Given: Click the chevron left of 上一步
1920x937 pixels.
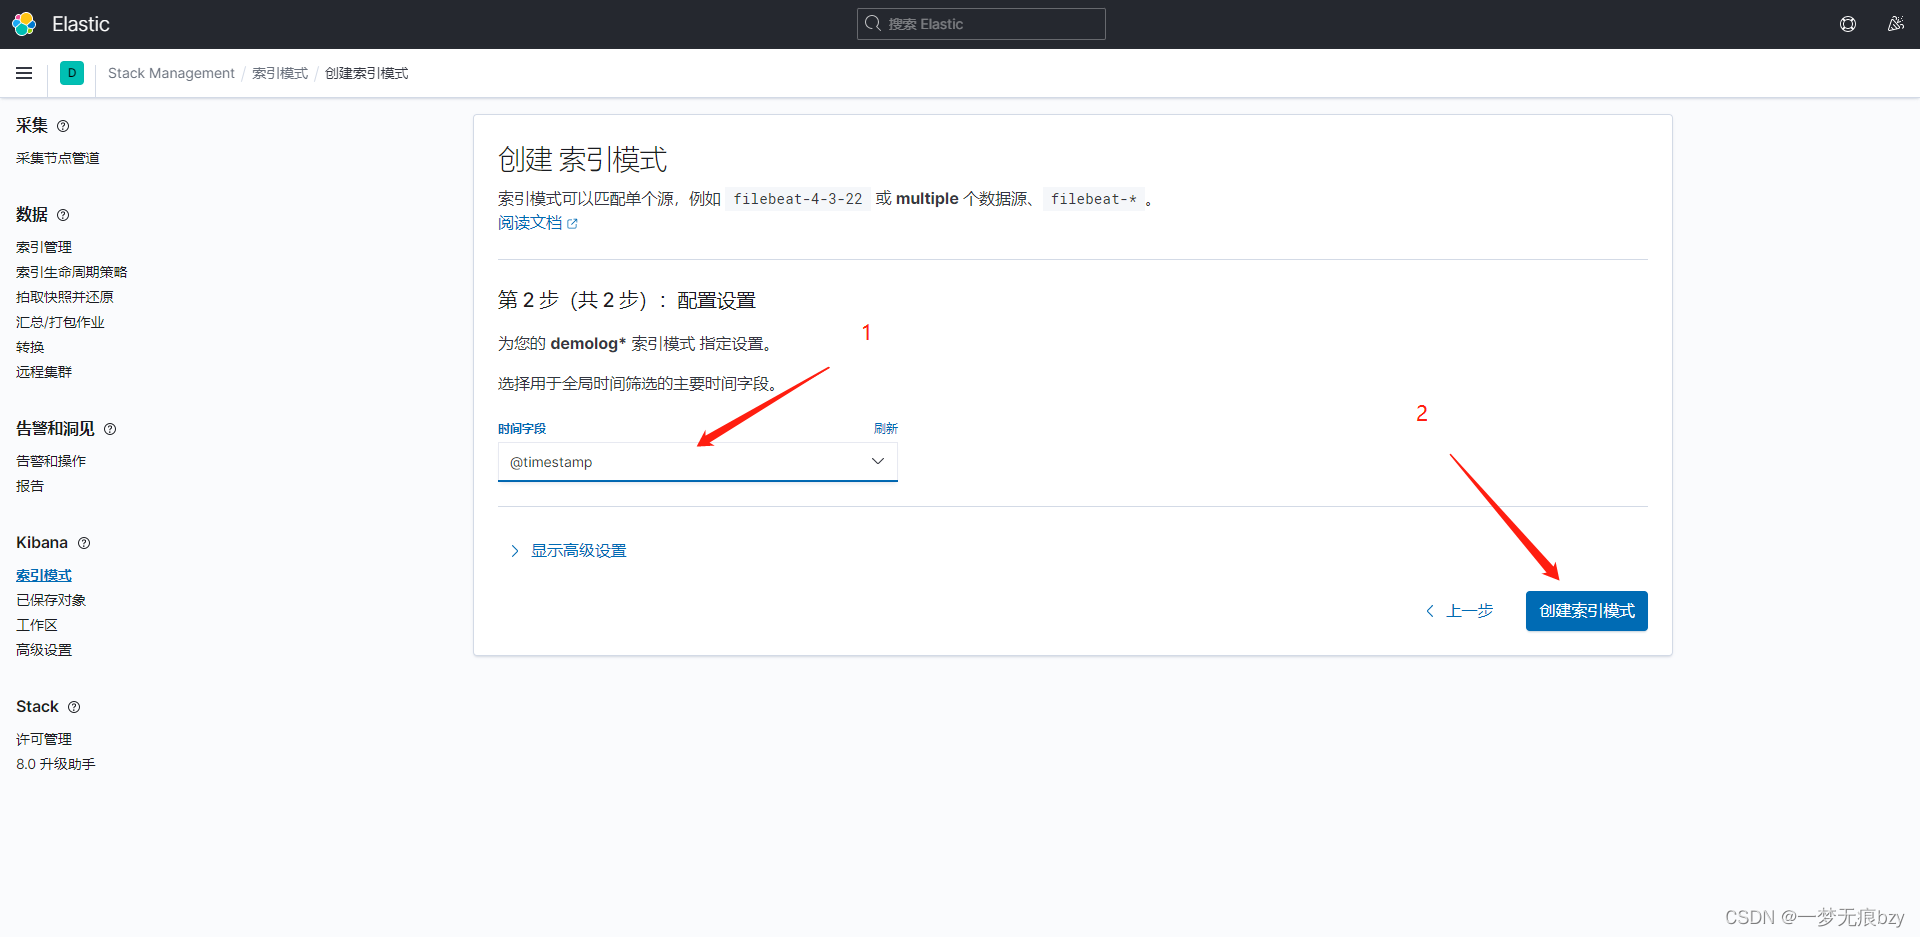Looking at the screenshot, I should 1430,611.
